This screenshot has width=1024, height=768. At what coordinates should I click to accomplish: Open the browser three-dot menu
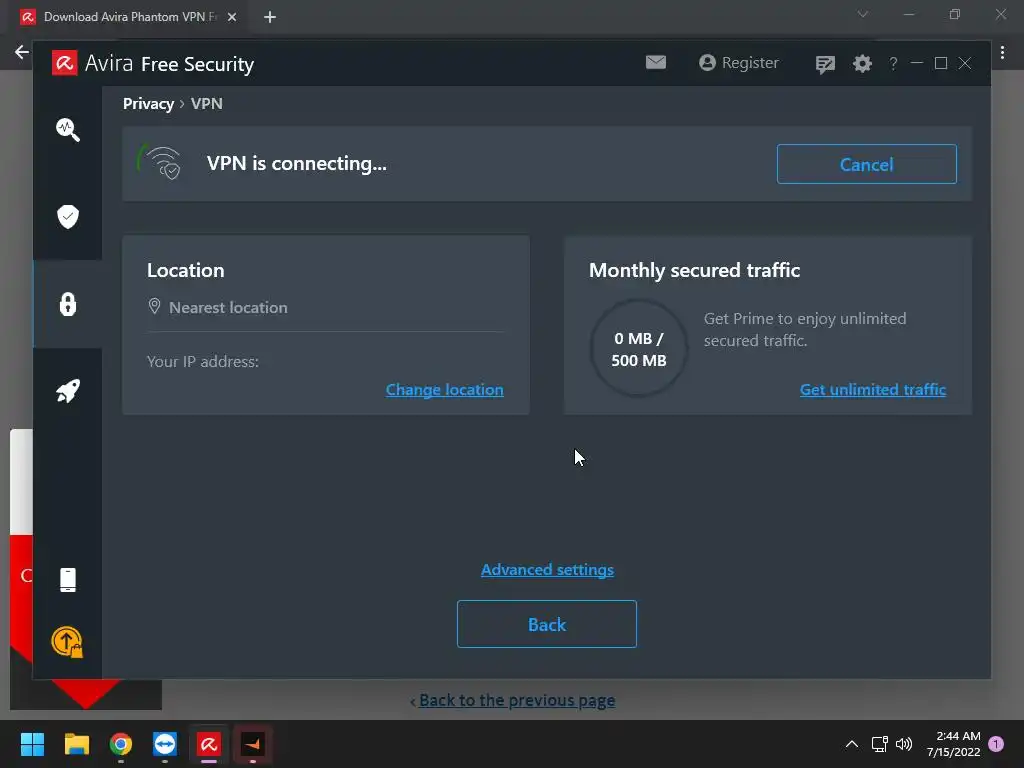pos(1002,53)
